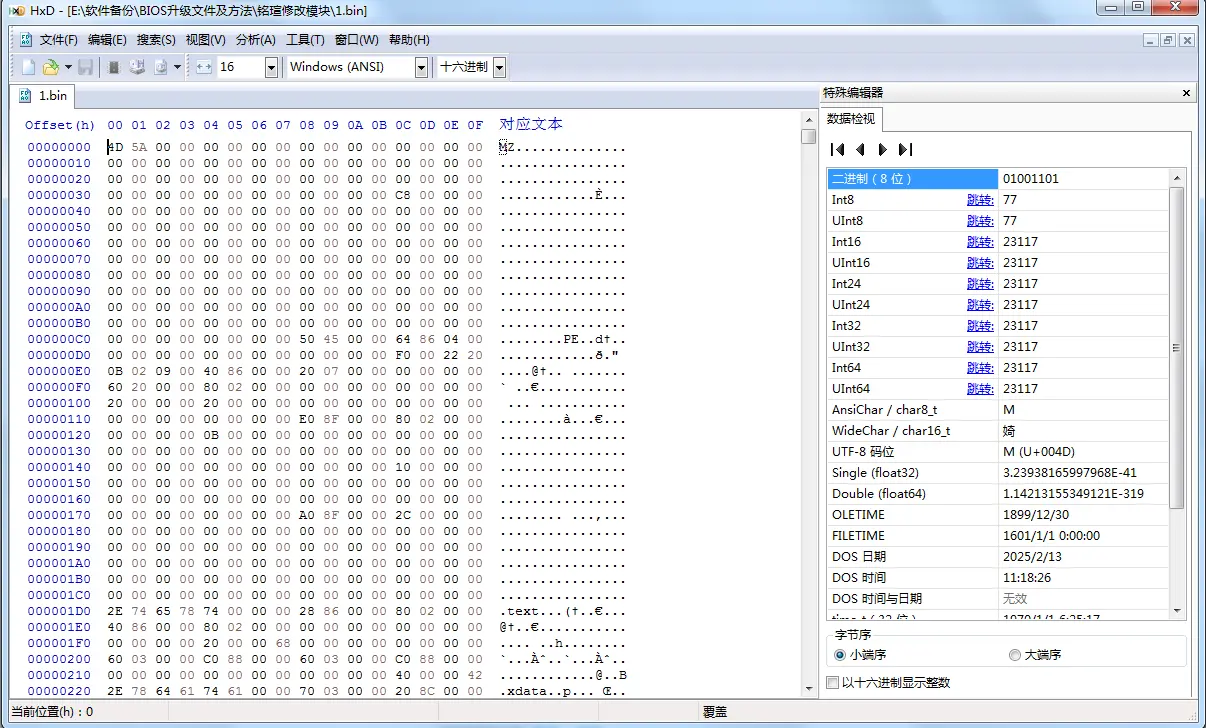Viewport: 1206px width, 728px height.
Task: Jump to last byte in data inspector
Action: click(x=905, y=149)
